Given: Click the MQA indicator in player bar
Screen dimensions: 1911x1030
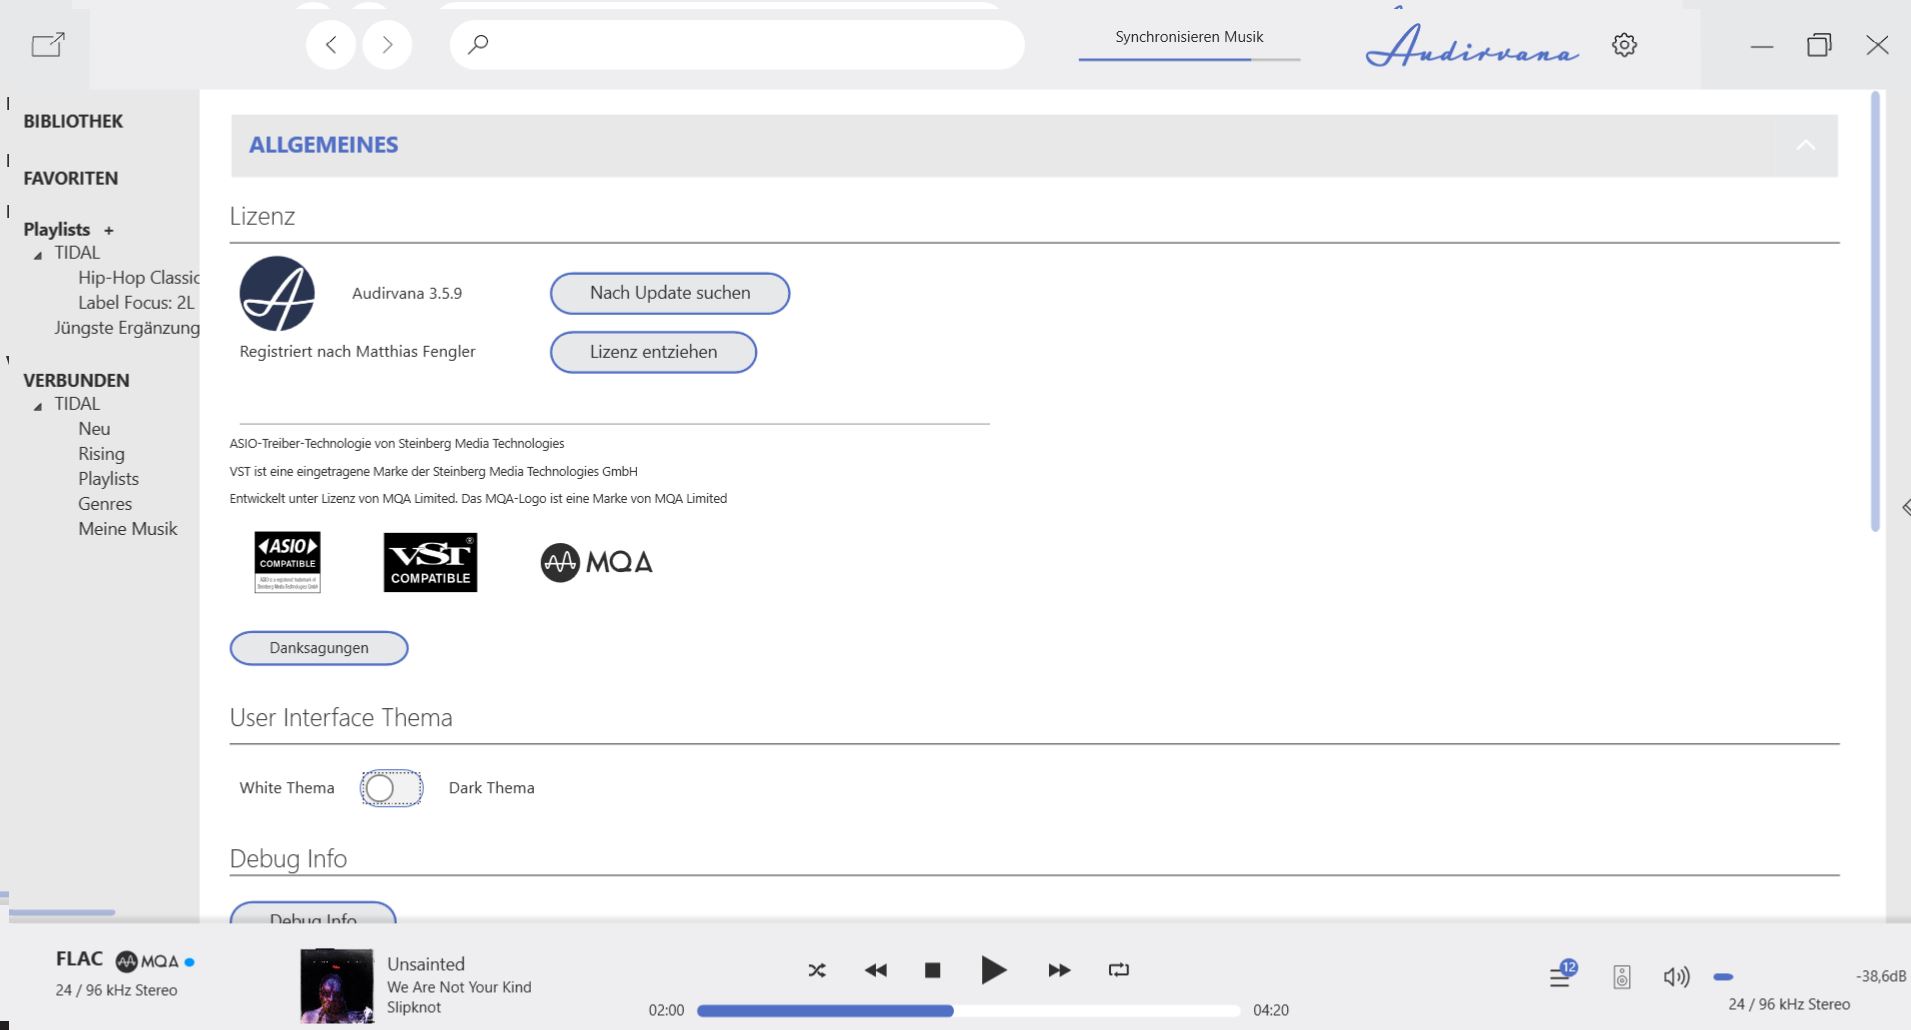Looking at the screenshot, I should (x=147, y=962).
